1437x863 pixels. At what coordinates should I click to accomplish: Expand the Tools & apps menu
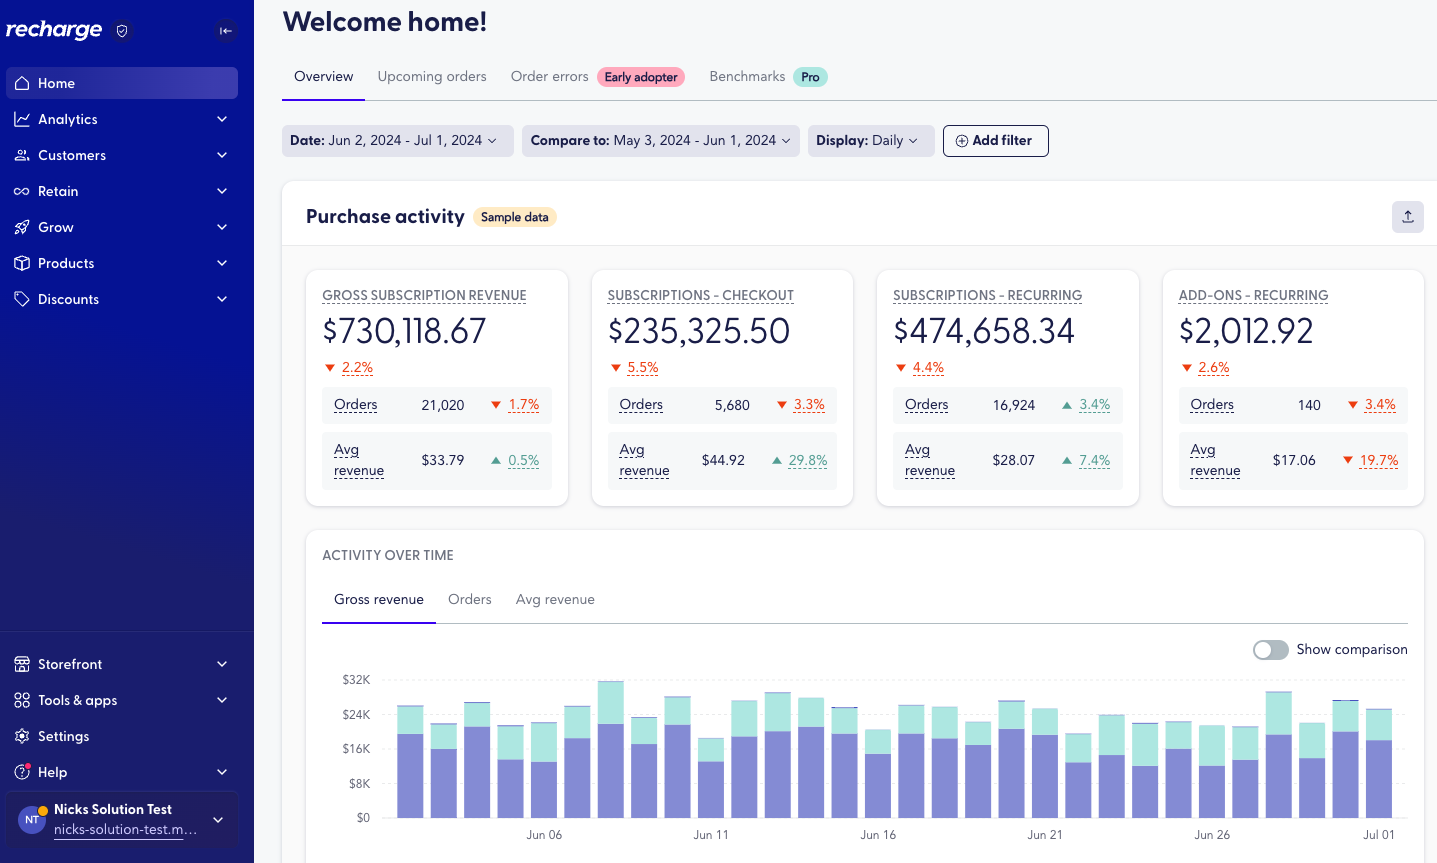click(x=80, y=700)
